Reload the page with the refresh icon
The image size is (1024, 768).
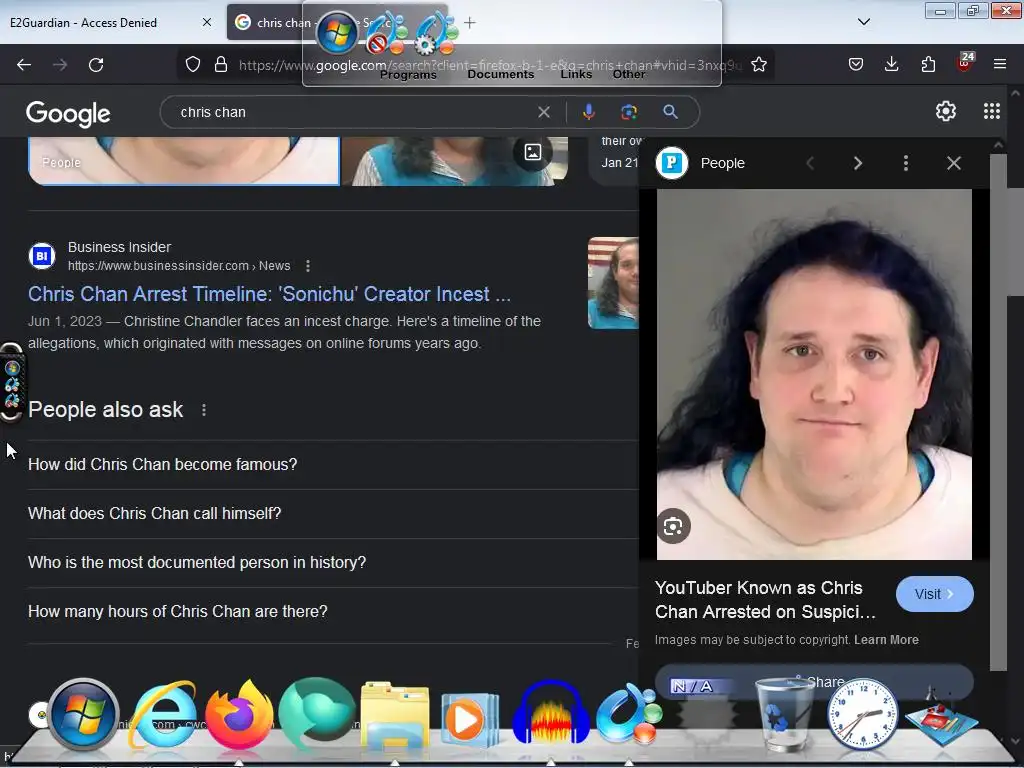point(96,65)
